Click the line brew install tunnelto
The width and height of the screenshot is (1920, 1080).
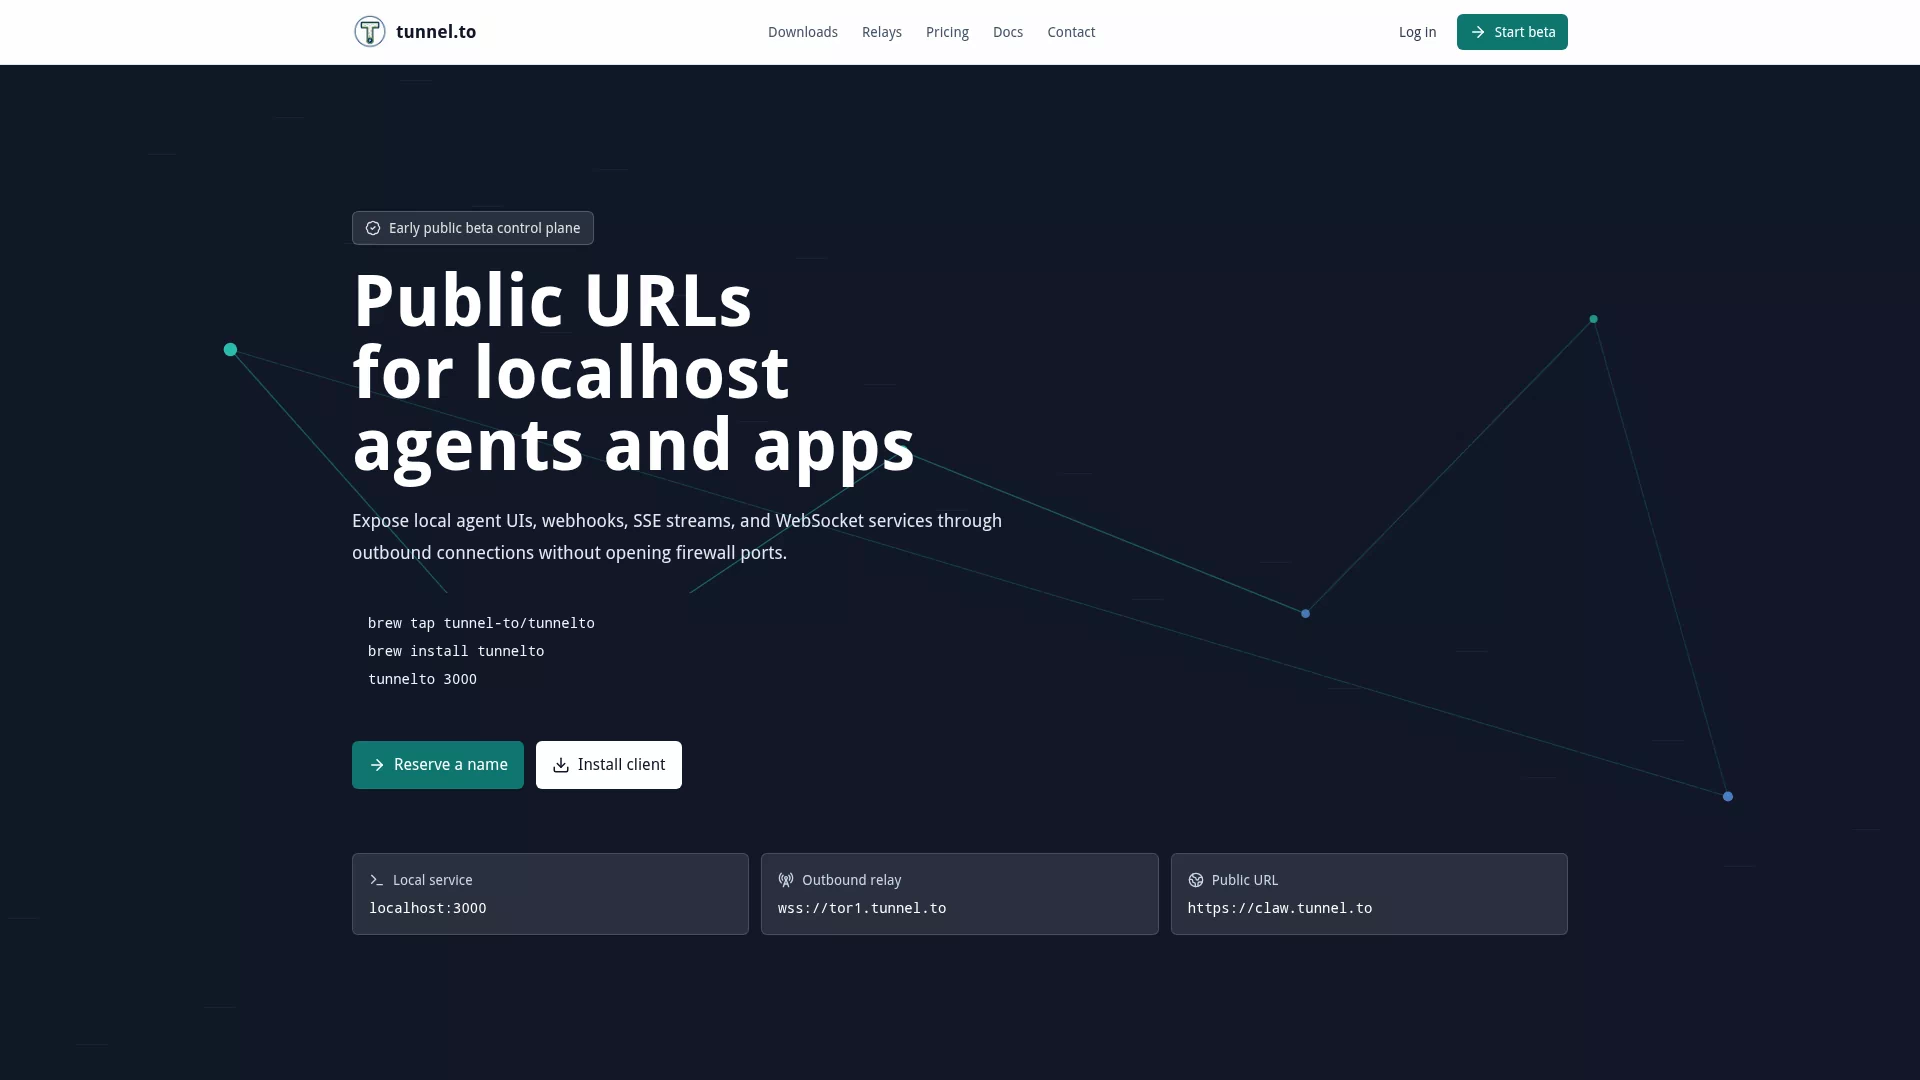456,651
